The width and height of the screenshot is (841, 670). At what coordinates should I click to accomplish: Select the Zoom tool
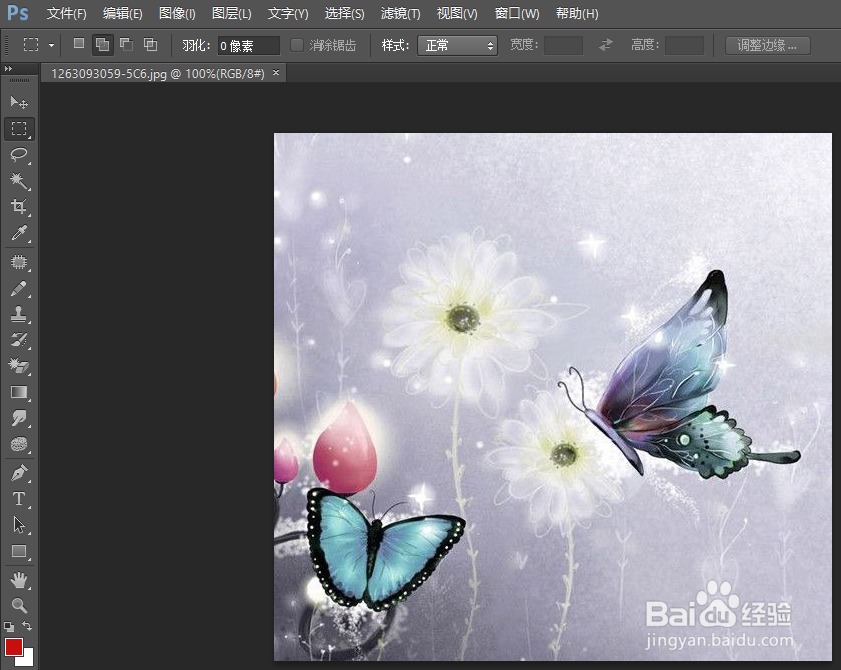(x=19, y=606)
